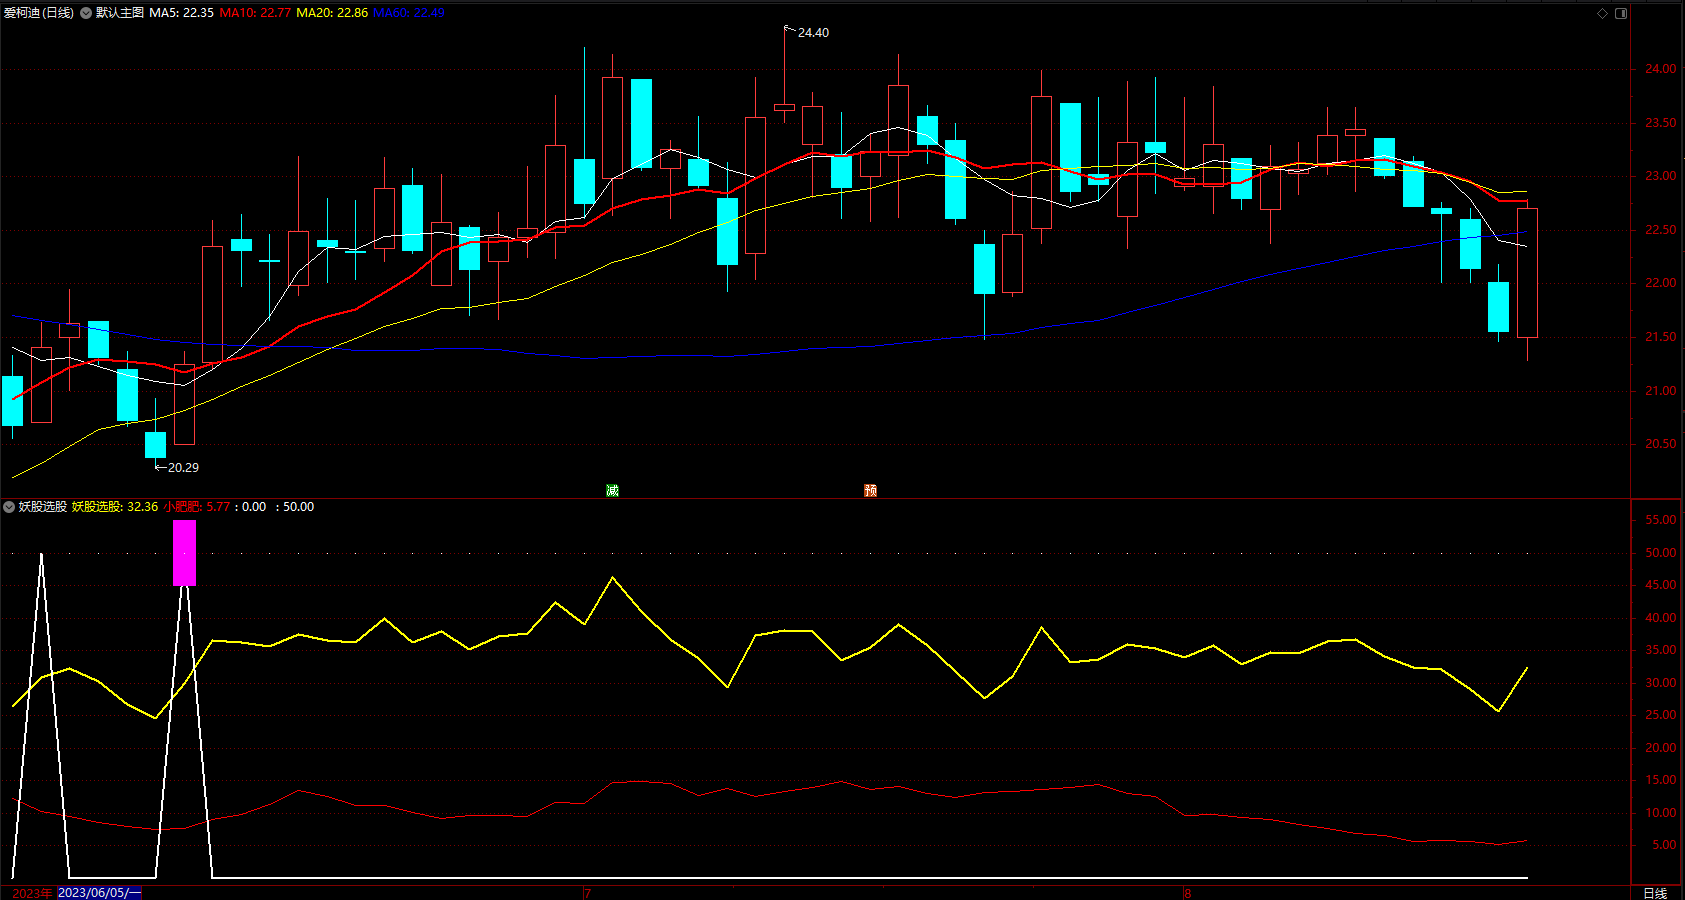Viewport: 1685px width, 900px height.
Task: Click the blue MA60: 22.49 label
Action: point(408,13)
